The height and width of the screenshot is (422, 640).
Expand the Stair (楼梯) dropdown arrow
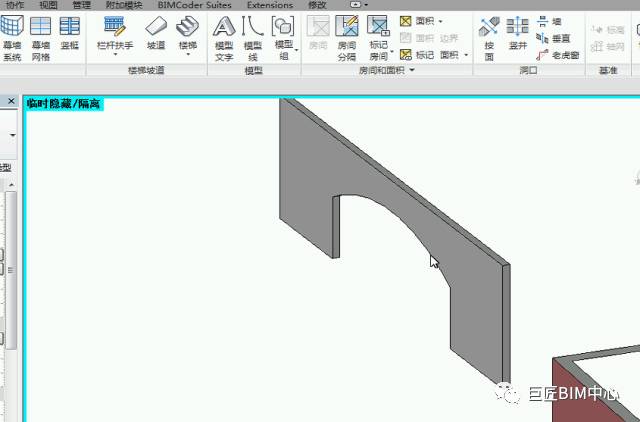pyautogui.click(x=188, y=54)
